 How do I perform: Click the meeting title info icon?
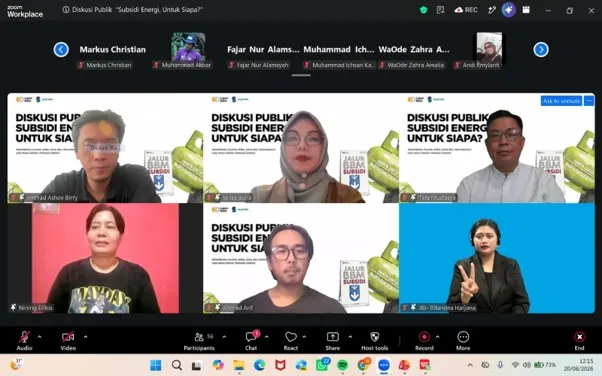(x=66, y=10)
